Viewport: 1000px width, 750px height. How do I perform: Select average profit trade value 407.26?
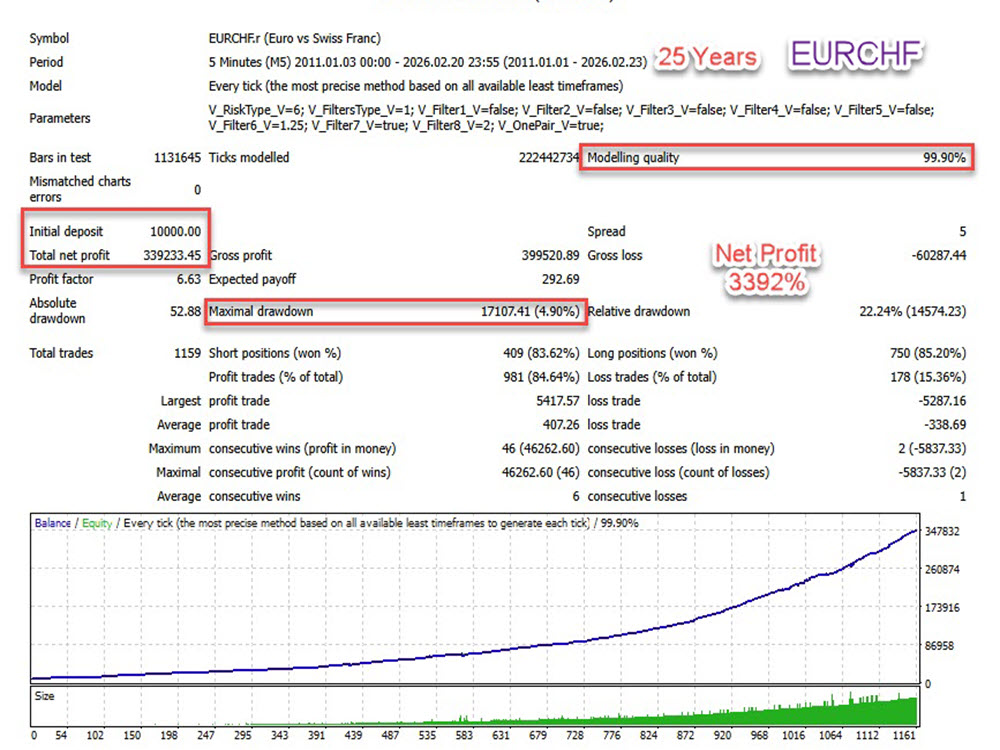coord(561,425)
